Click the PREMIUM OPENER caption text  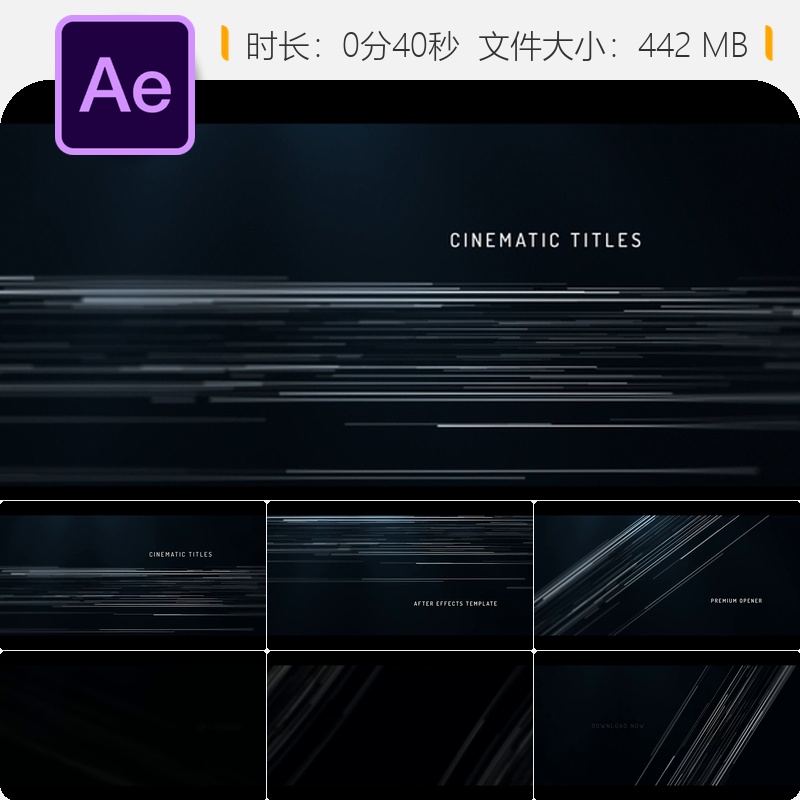pyautogui.click(x=736, y=601)
